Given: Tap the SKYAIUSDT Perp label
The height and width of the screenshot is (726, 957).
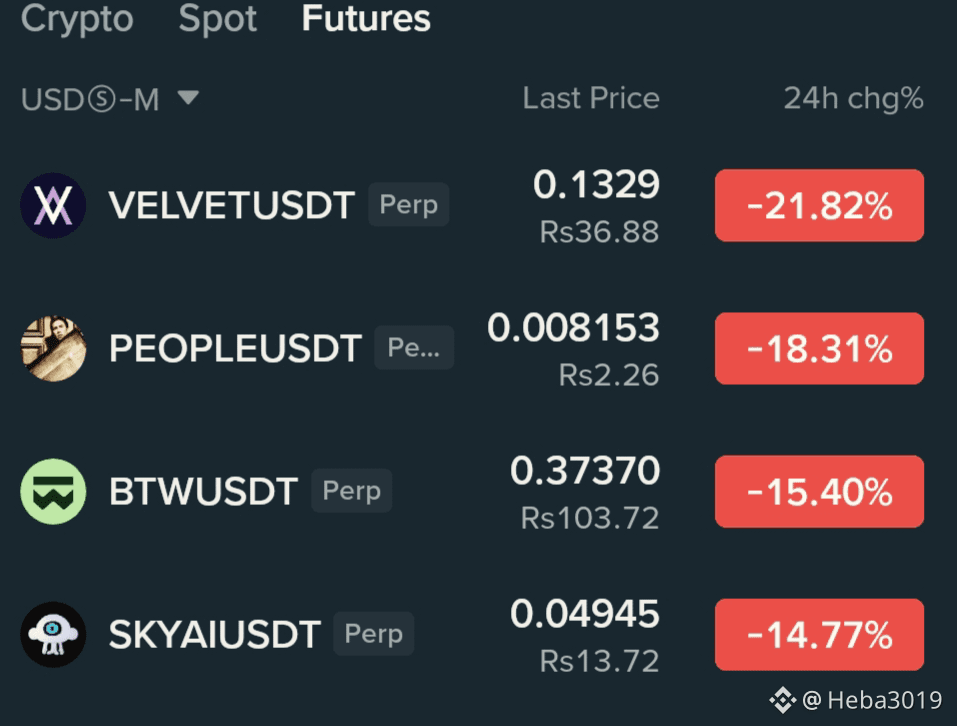Looking at the screenshot, I should pyautogui.click(x=374, y=634).
